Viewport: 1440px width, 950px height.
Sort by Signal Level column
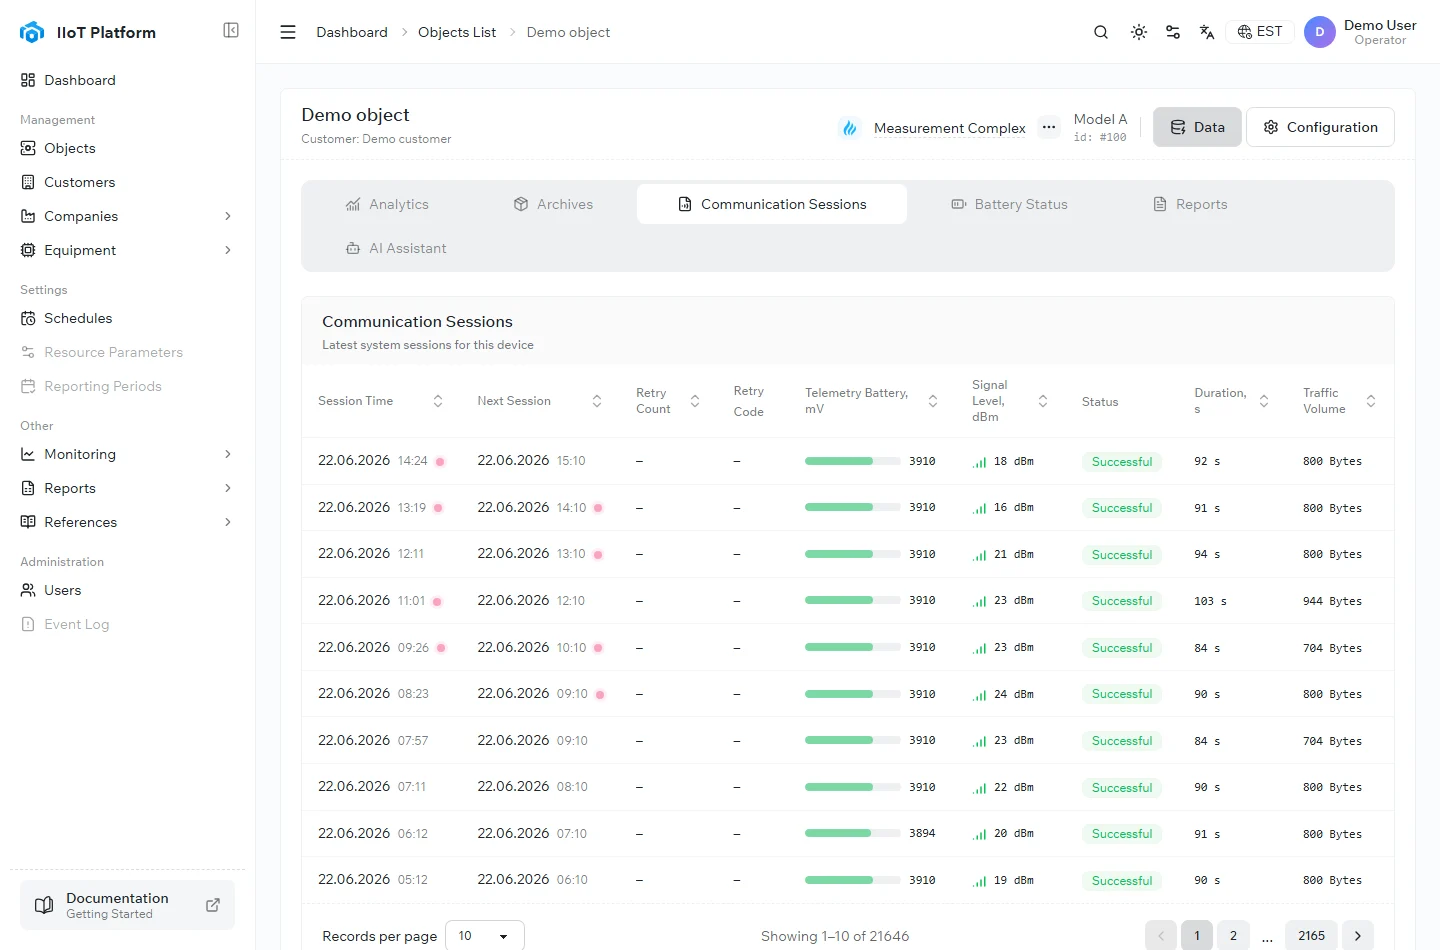point(1043,401)
